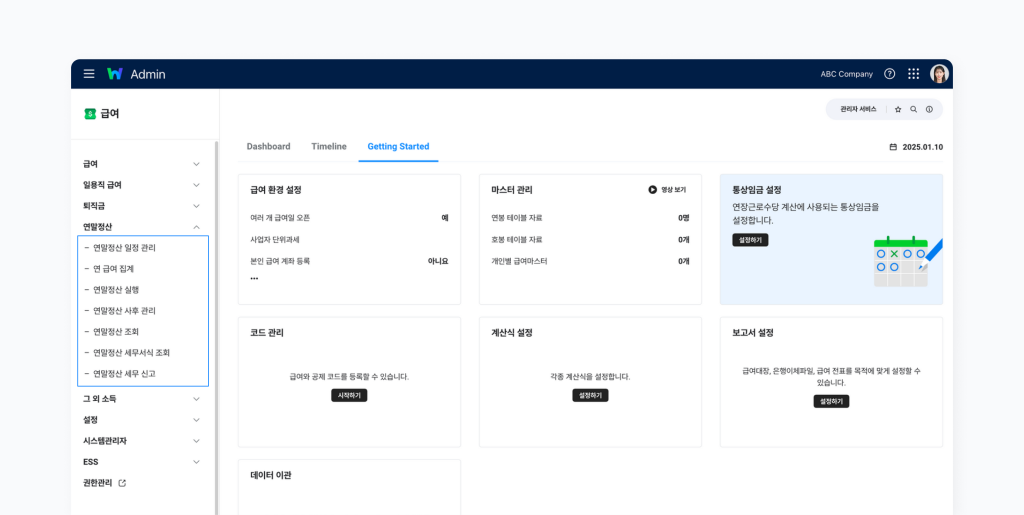
Task: Open the app grid launcher
Action: pos(913,74)
